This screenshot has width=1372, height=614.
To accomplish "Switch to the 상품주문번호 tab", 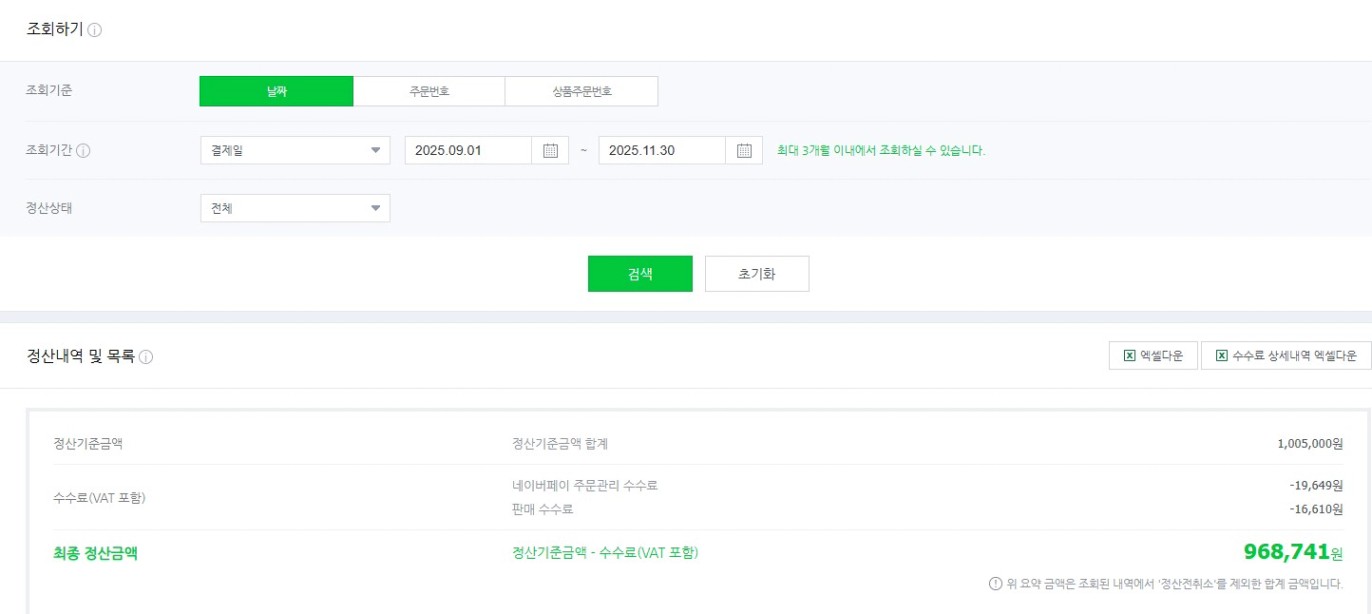I will (x=581, y=91).
